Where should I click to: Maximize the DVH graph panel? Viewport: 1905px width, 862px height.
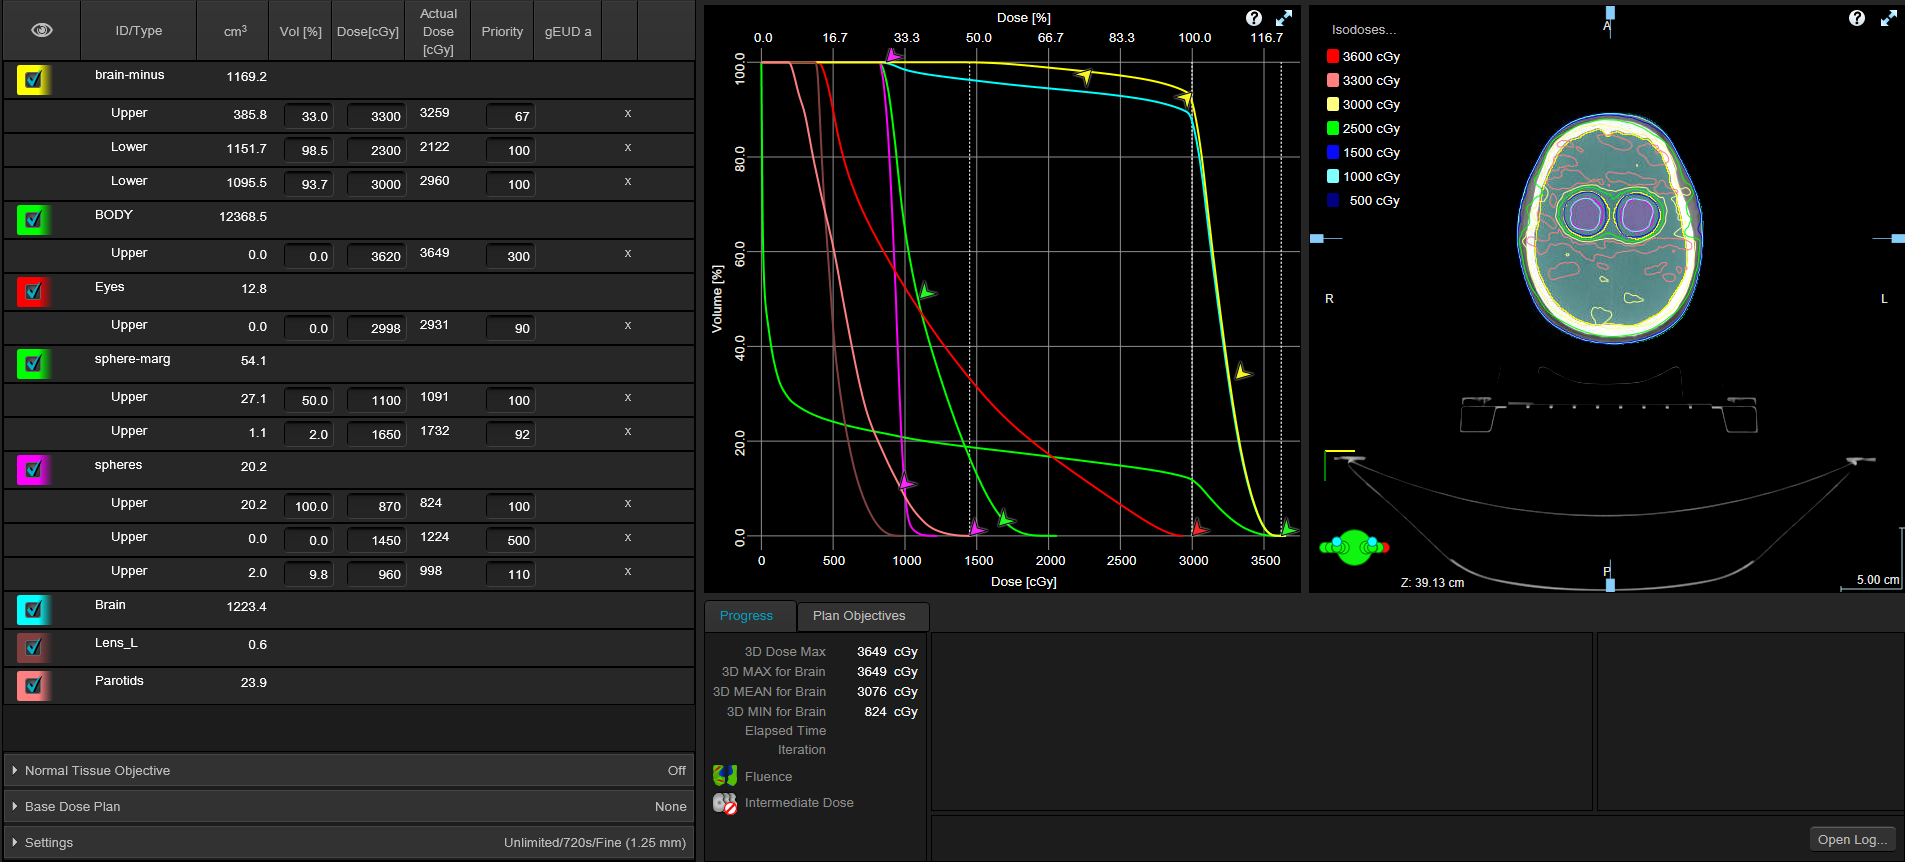(1284, 18)
